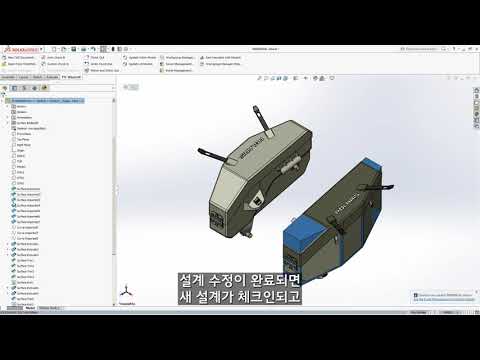Click the Zoom to Area view icon
This screenshot has height=360, width=480.
(x=266, y=78)
